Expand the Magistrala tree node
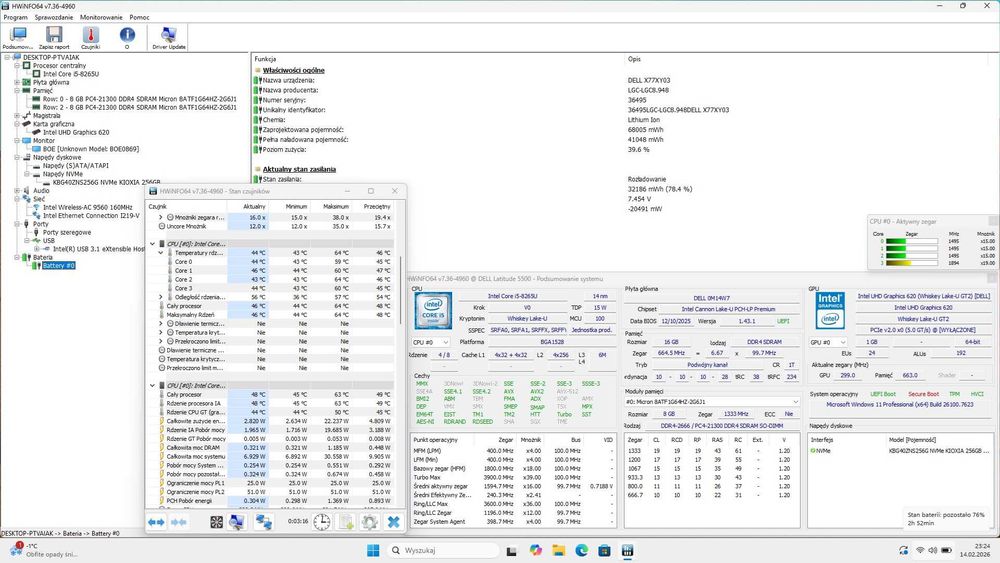1000x563 pixels. click(17, 115)
